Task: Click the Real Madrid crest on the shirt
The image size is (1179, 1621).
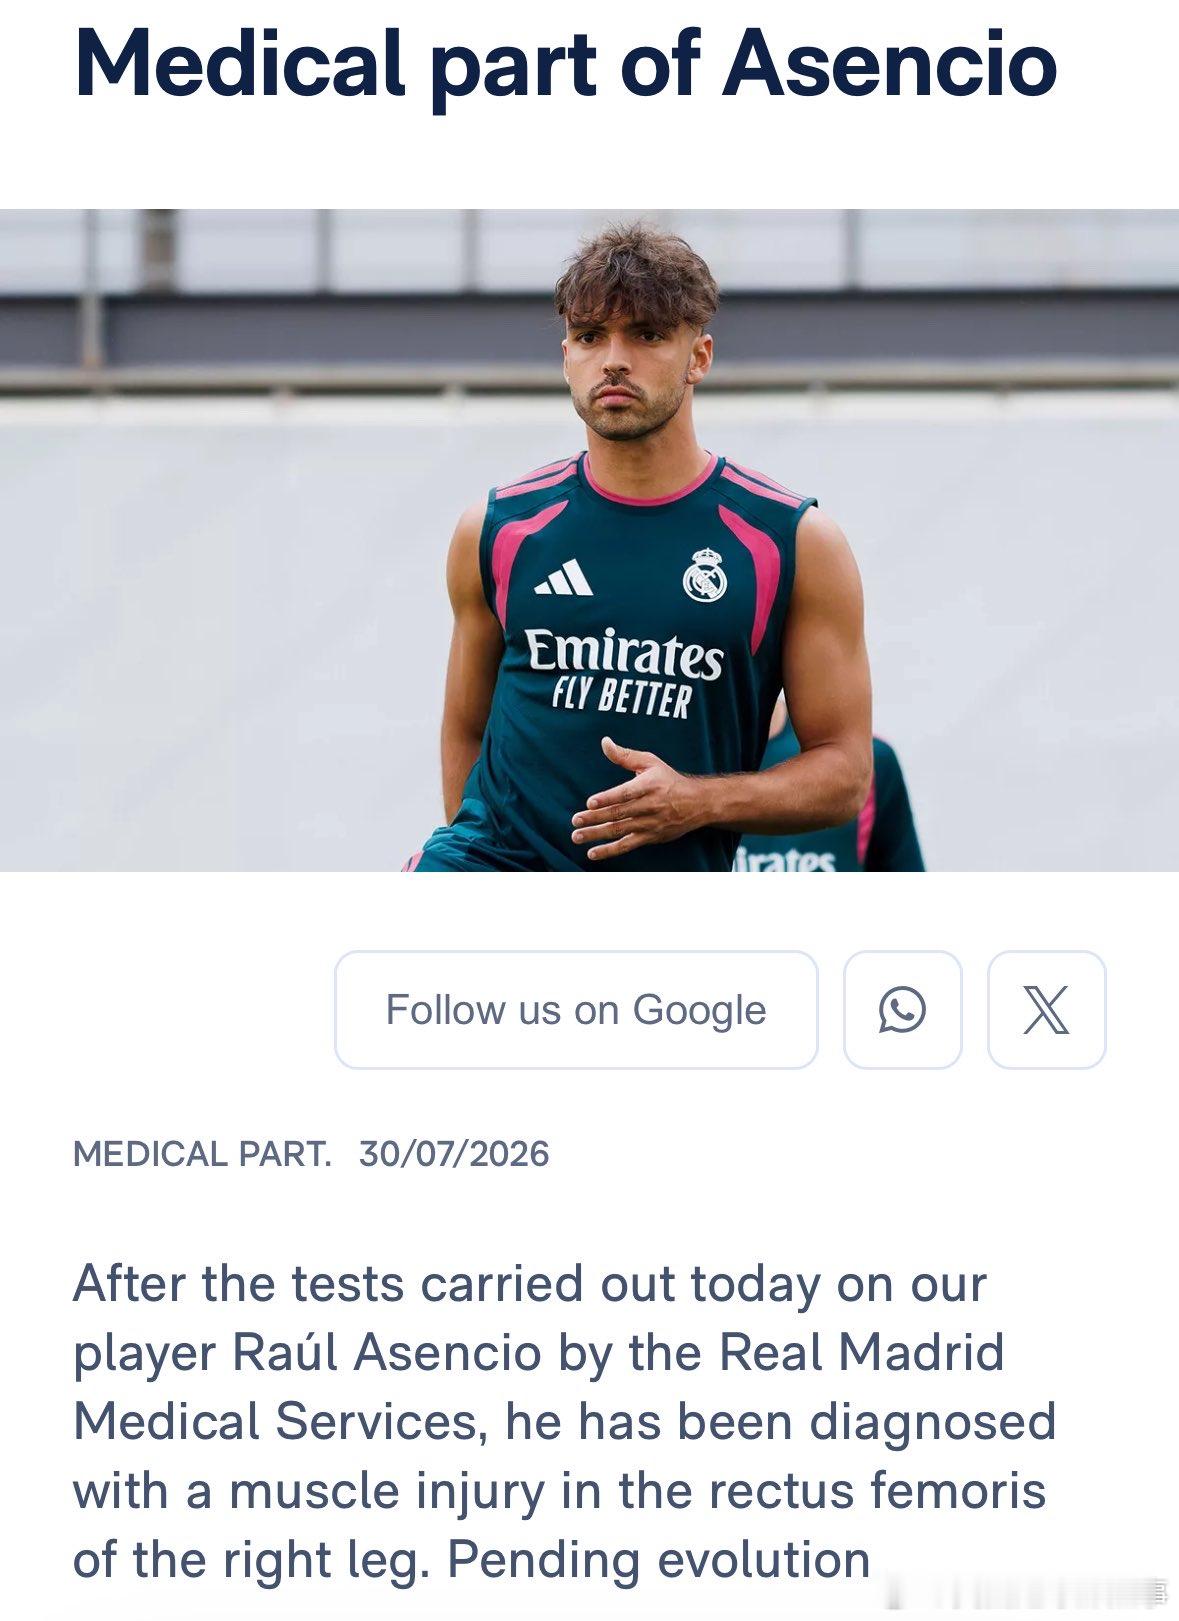Action: coord(705,575)
